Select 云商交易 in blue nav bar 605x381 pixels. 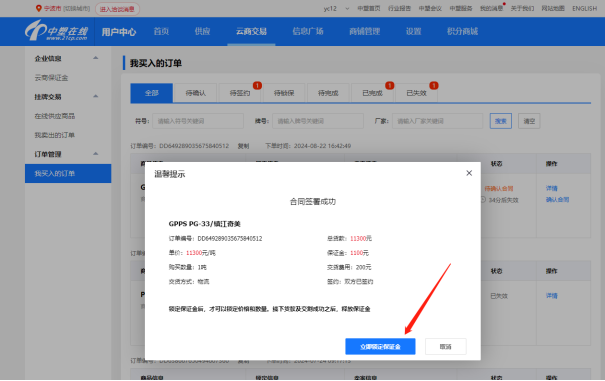click(251, 31)
